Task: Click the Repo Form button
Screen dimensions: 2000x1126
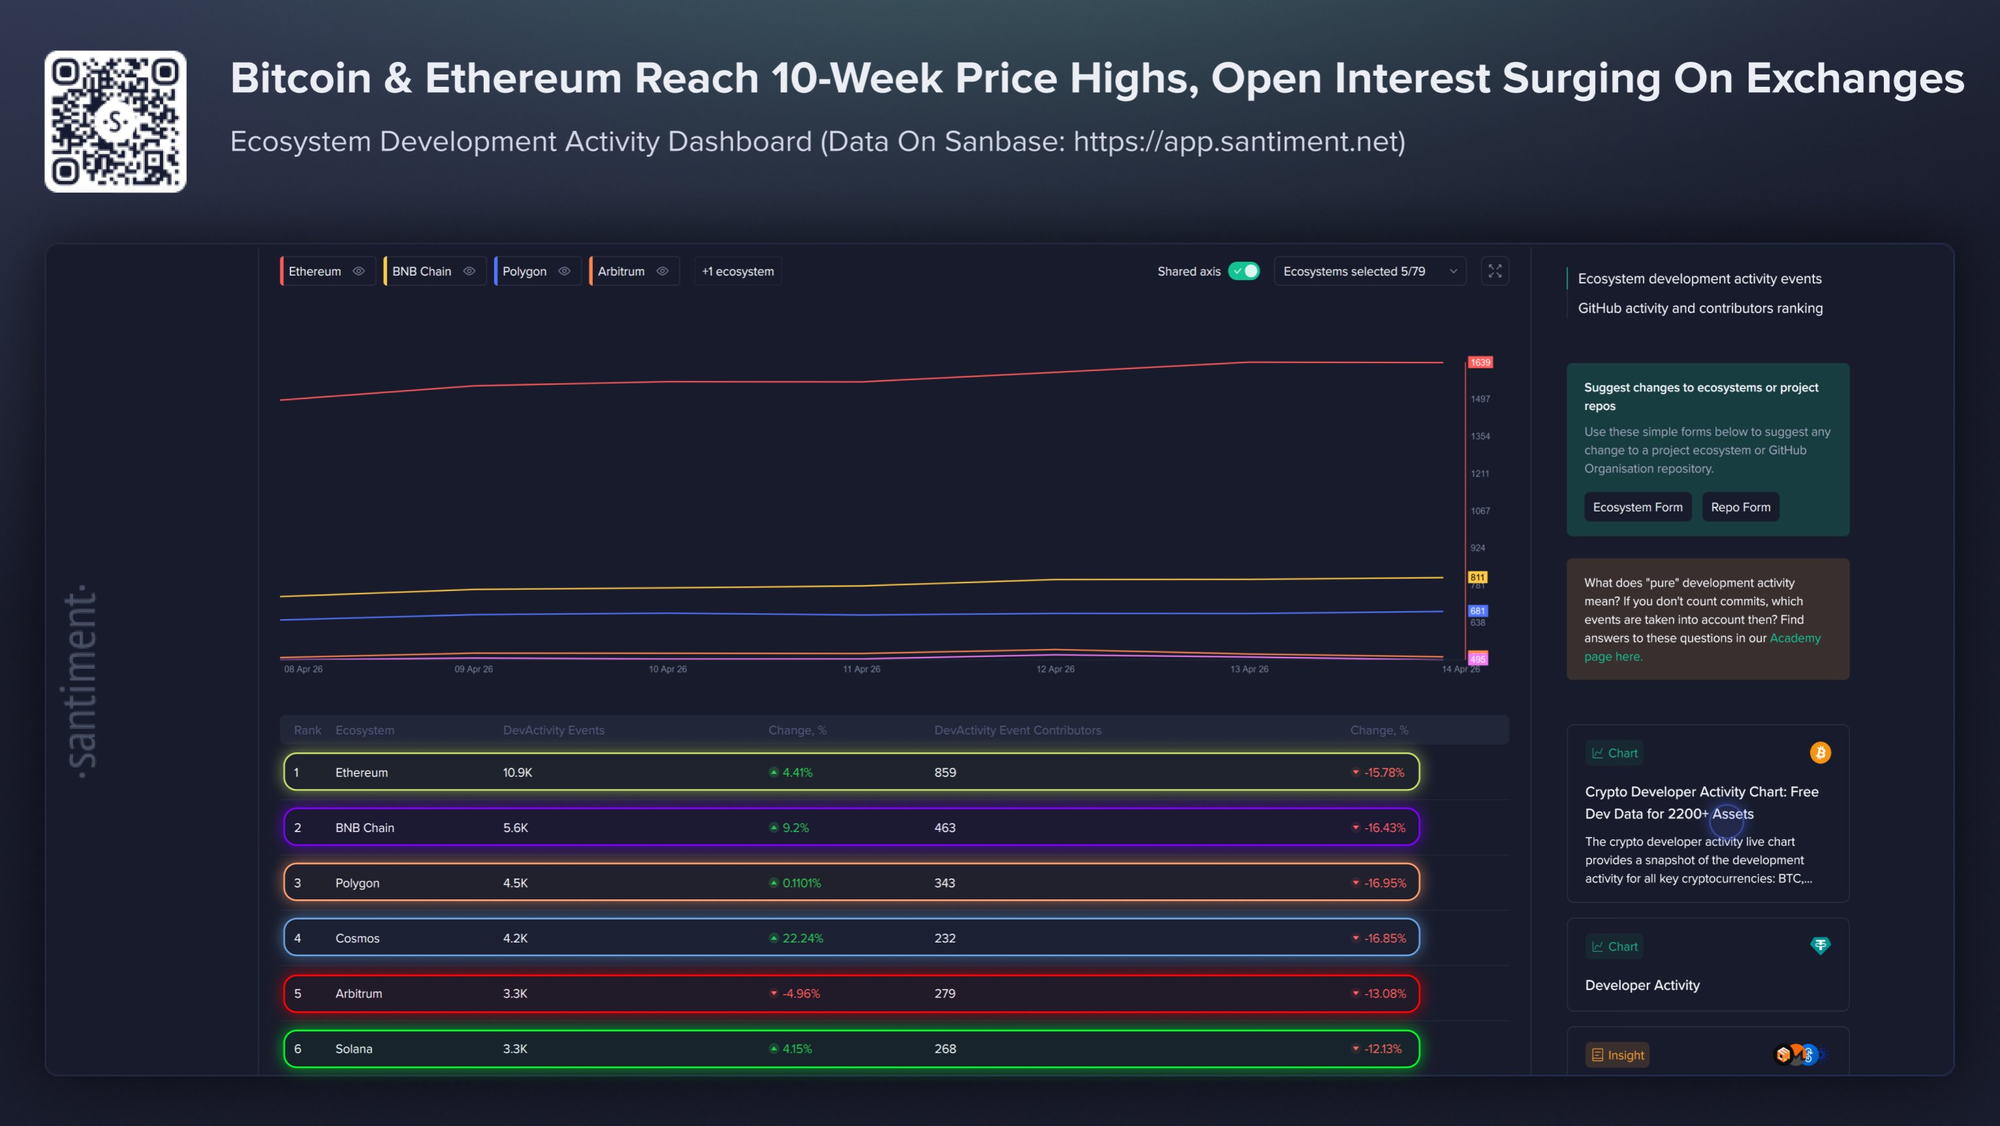Action: point(1740,507)
